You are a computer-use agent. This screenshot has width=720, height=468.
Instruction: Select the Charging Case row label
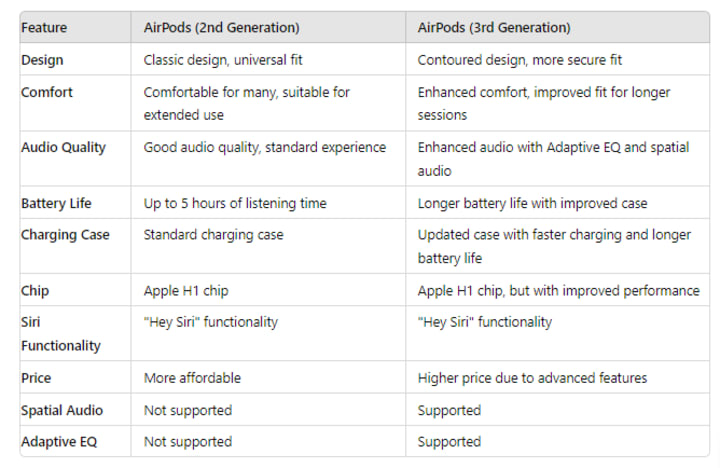[x=65, y=235]
